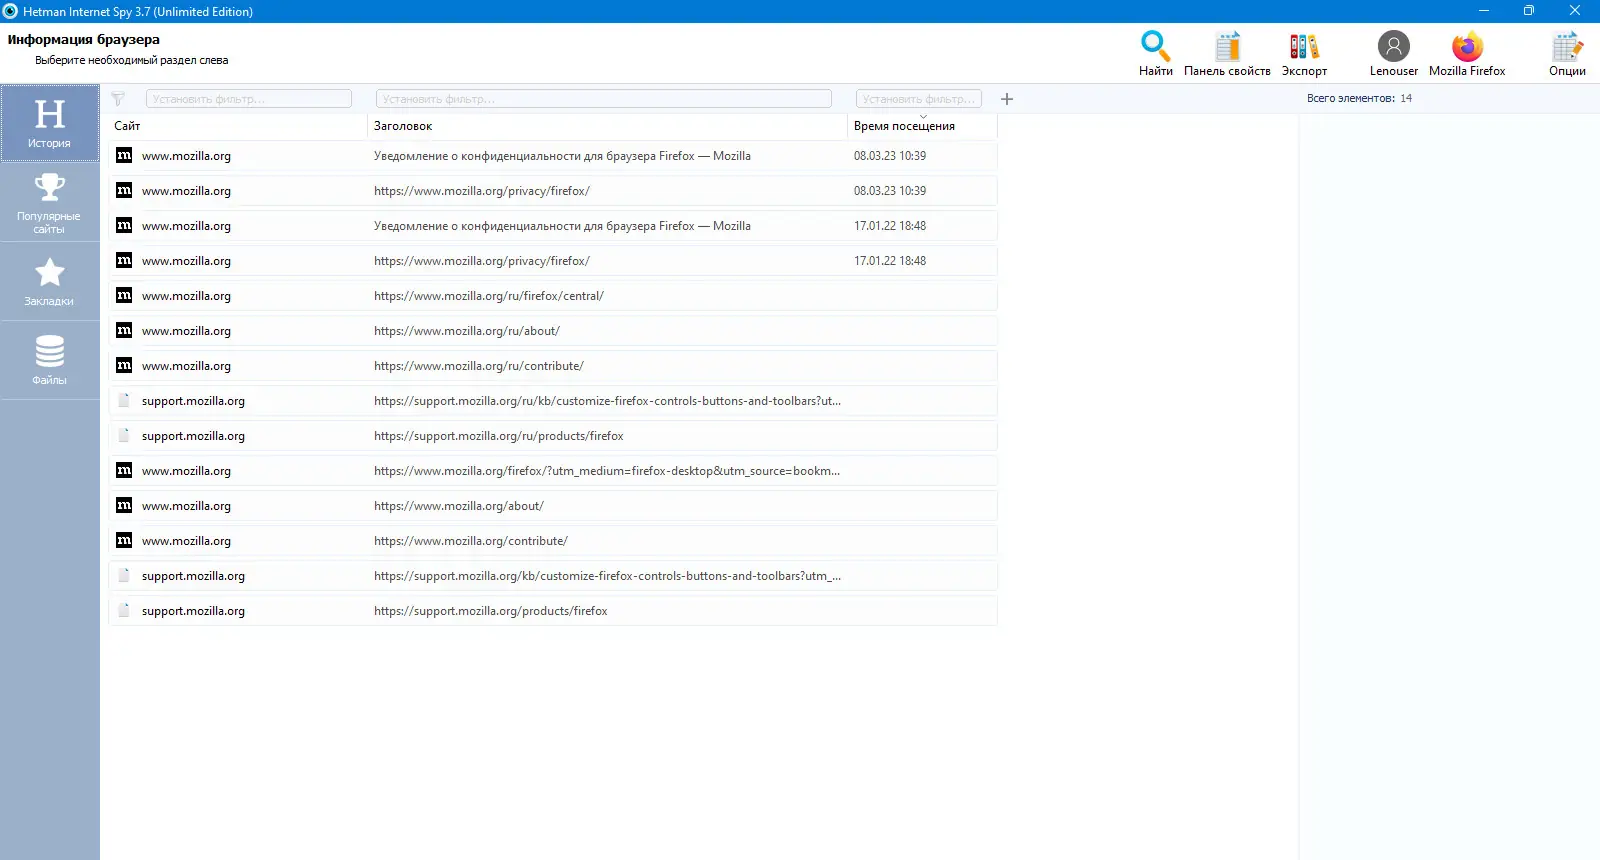The width and height of the screenshot is (1600, 860).
Task: Go to the Закладки section
Action: point(49,282)
